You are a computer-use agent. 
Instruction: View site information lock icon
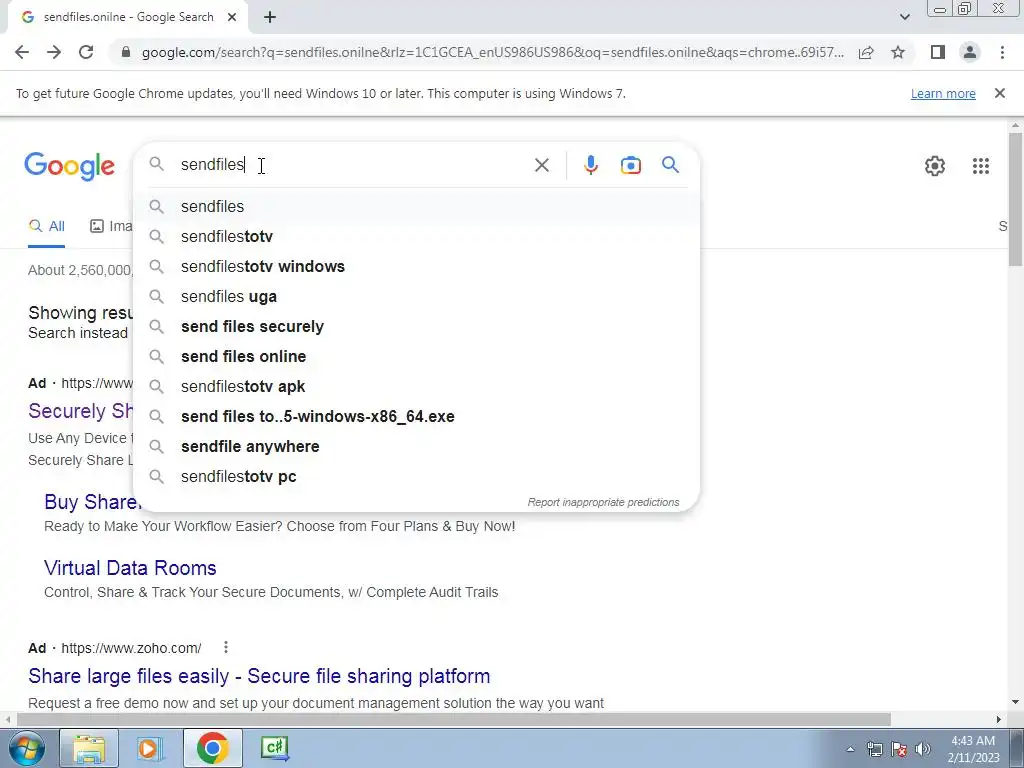[126, 52]
